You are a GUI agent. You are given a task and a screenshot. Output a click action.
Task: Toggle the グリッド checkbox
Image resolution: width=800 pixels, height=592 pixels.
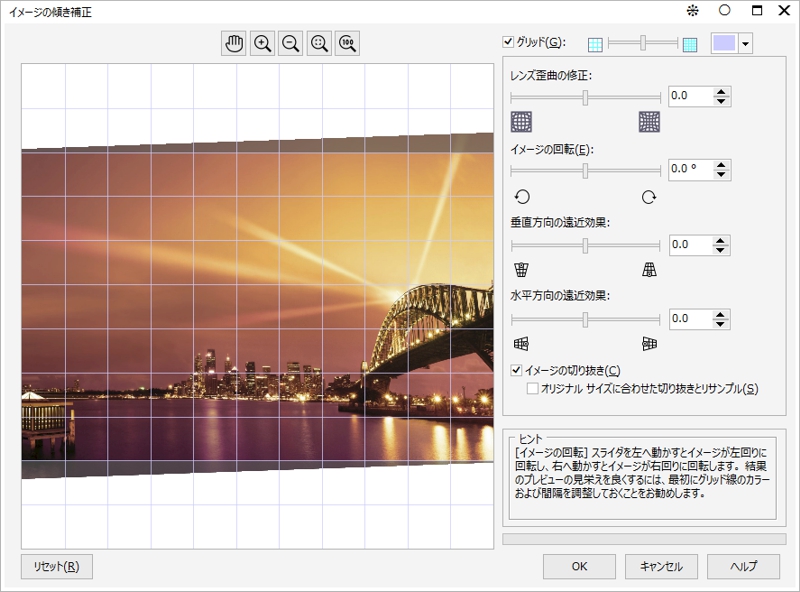click(508, 43)
